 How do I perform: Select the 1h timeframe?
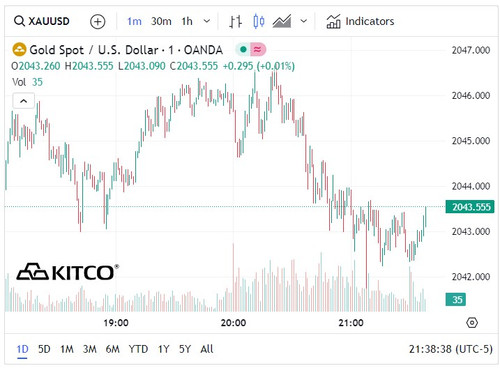[x=187, y=21]
